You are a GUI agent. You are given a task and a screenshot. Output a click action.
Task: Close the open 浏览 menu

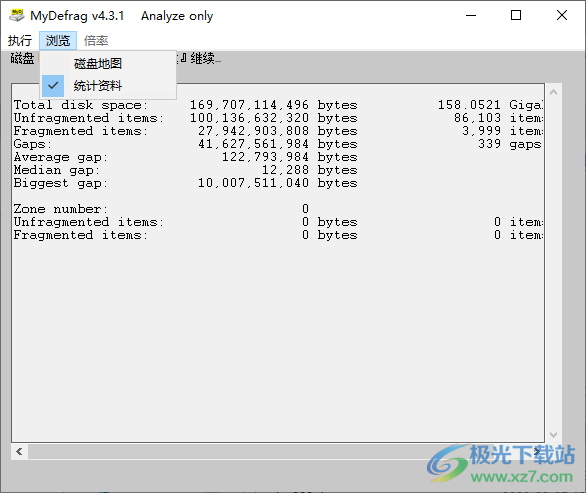(58, 40)
